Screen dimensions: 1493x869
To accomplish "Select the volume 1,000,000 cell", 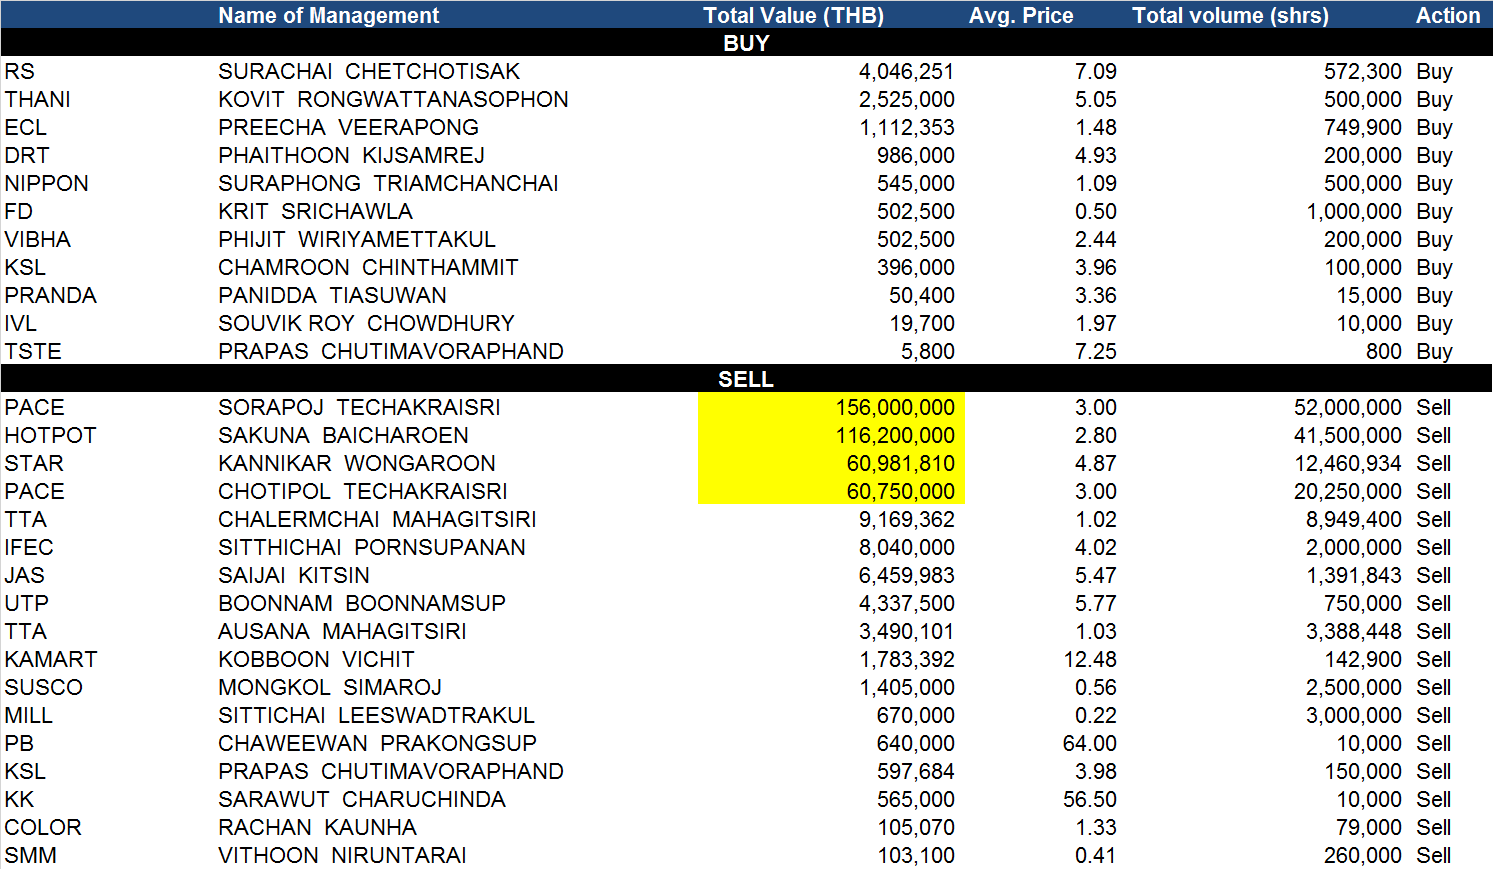I will (1354, 211).
